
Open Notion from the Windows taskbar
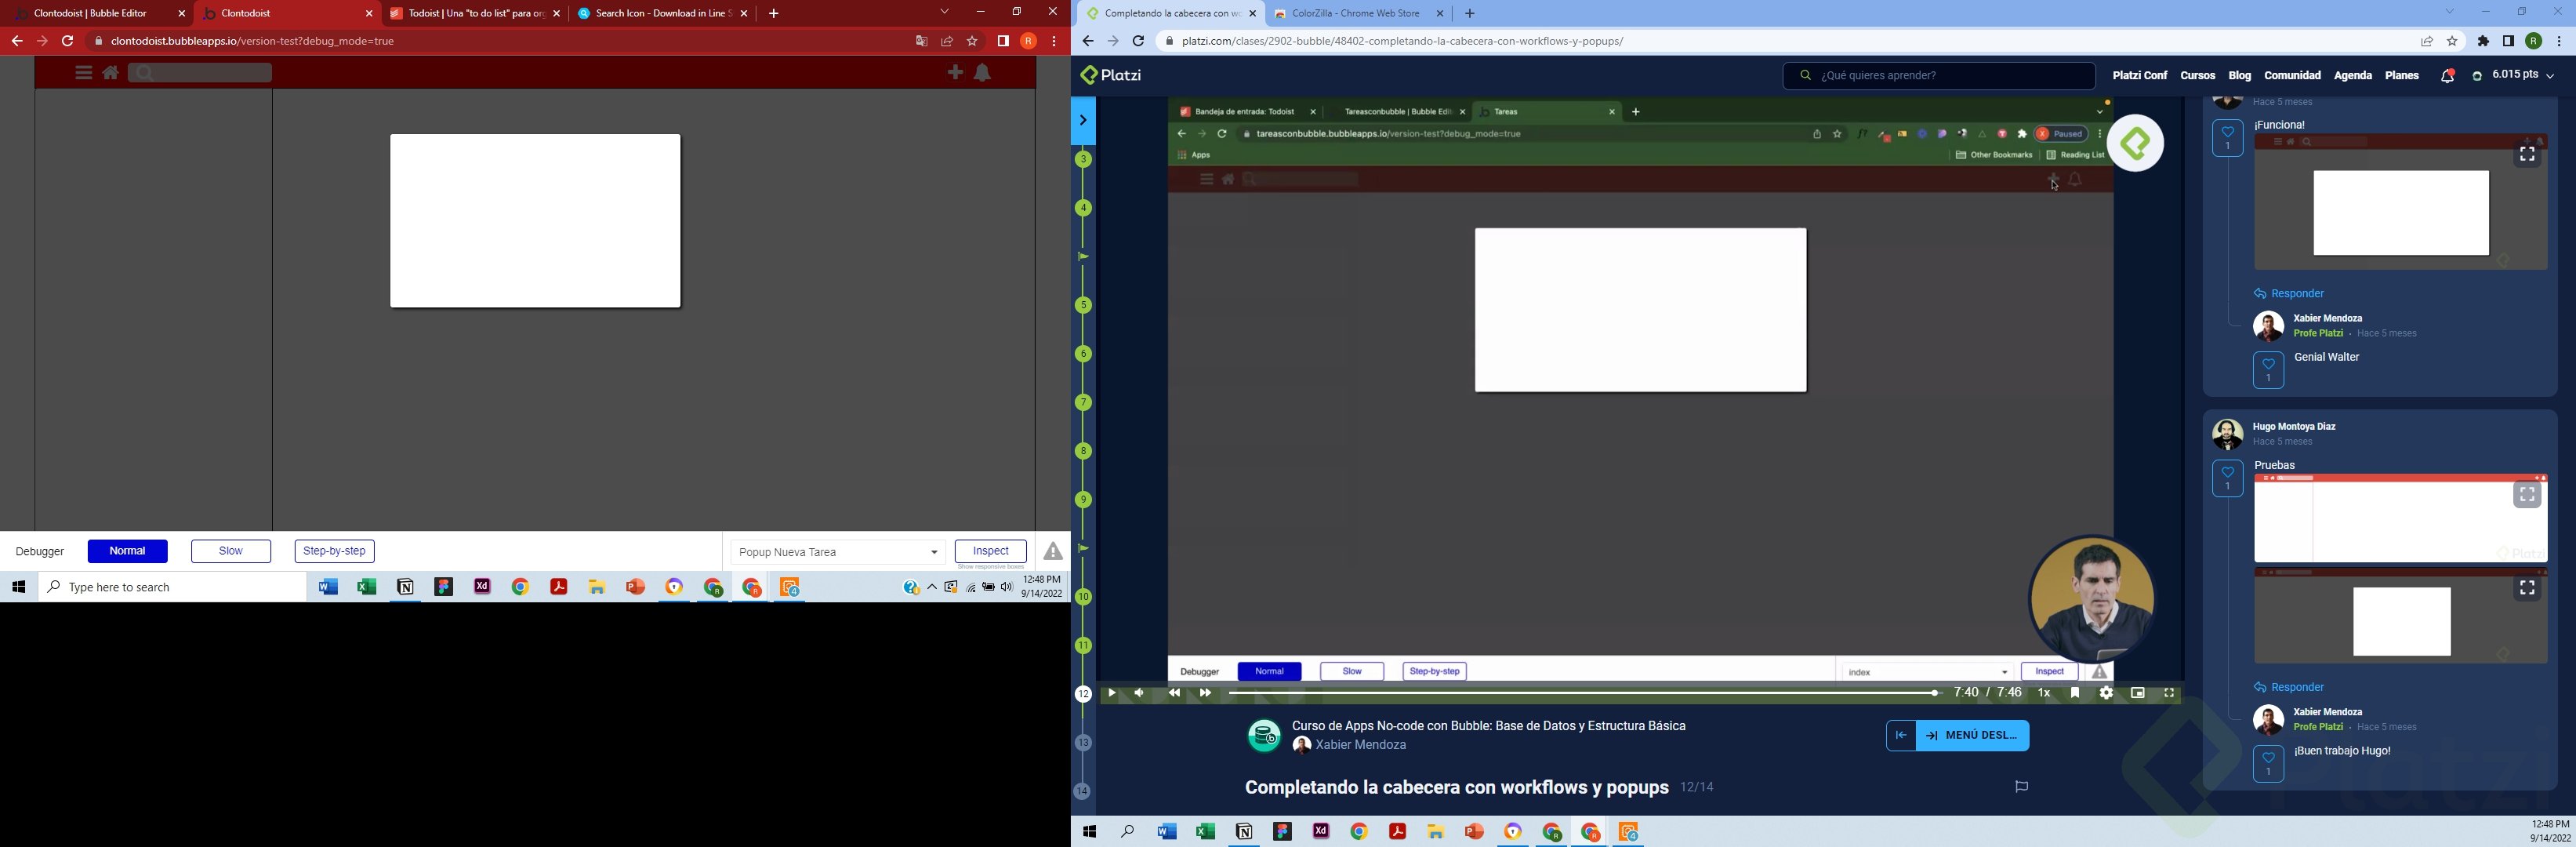click(405, 587)
